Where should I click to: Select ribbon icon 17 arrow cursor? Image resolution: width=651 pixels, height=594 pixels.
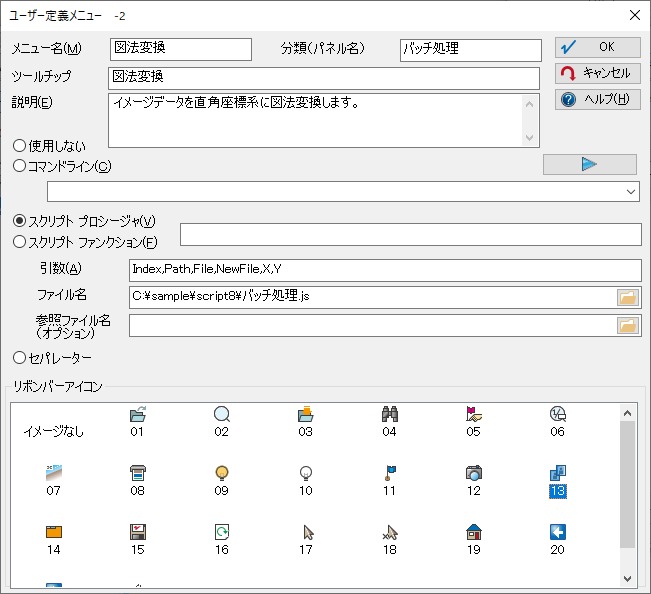[x=306, y=540]
